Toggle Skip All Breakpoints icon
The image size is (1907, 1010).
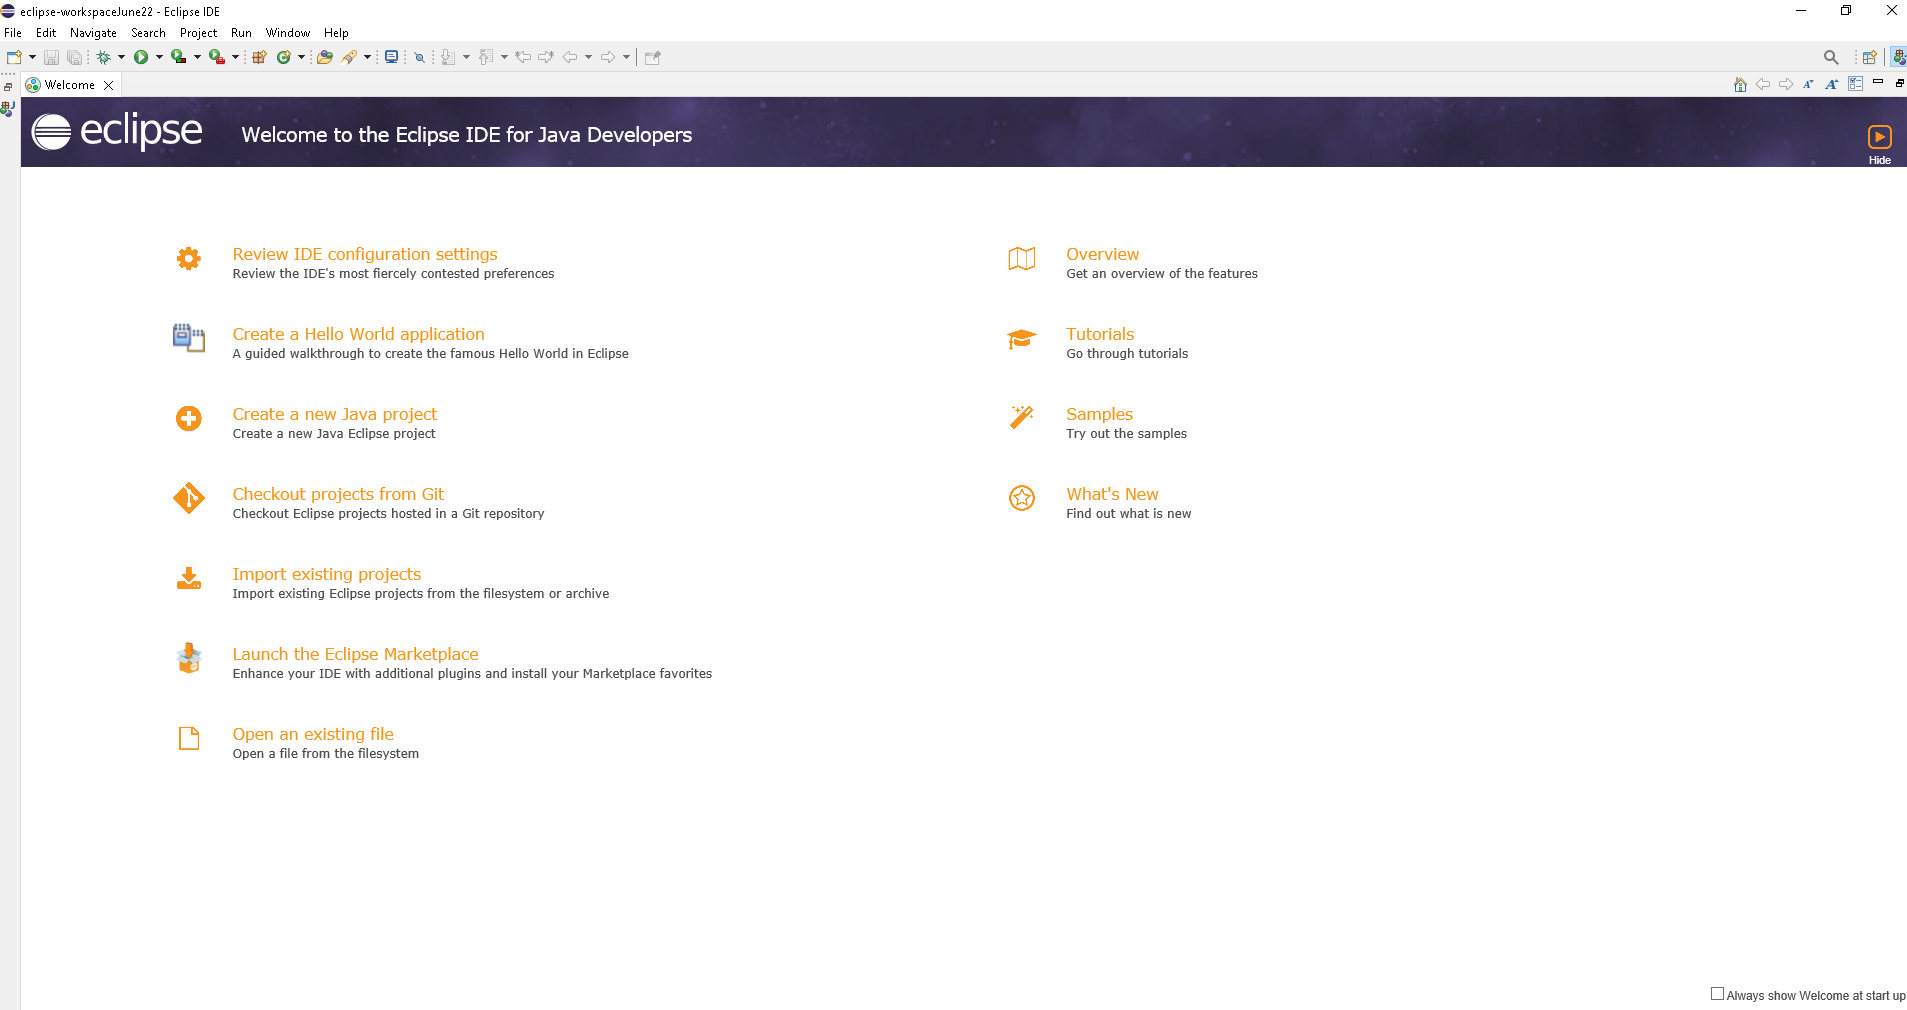click(x=420, y=57)
